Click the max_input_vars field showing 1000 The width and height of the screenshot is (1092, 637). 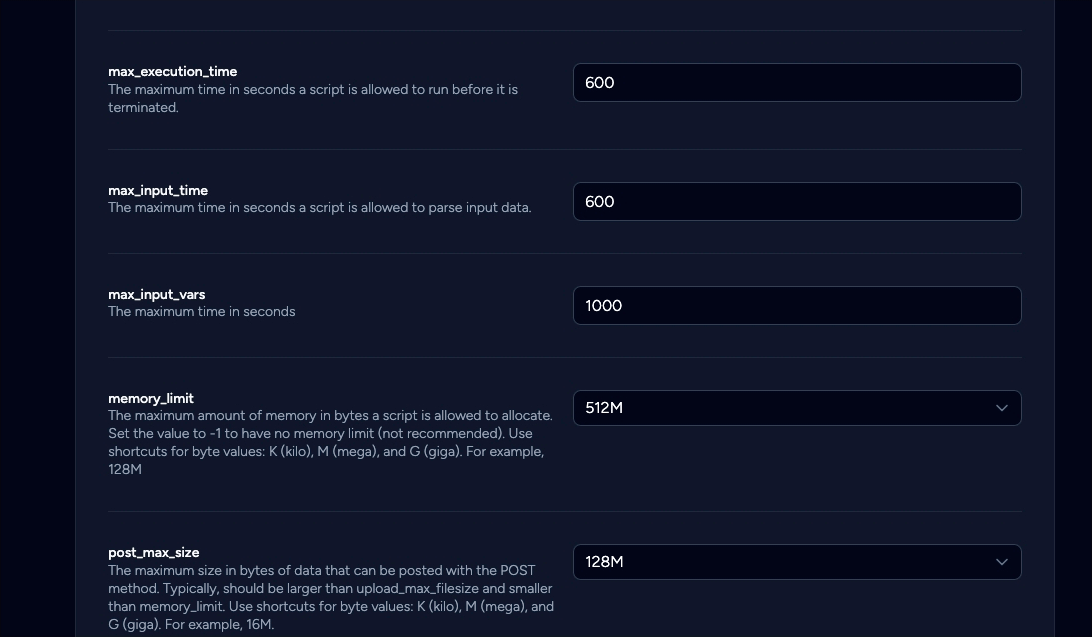coord(796,306)
